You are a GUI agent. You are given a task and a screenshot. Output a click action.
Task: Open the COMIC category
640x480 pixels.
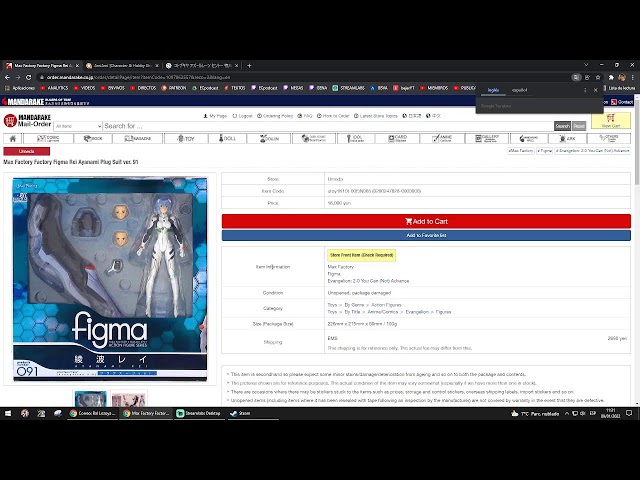49,138
